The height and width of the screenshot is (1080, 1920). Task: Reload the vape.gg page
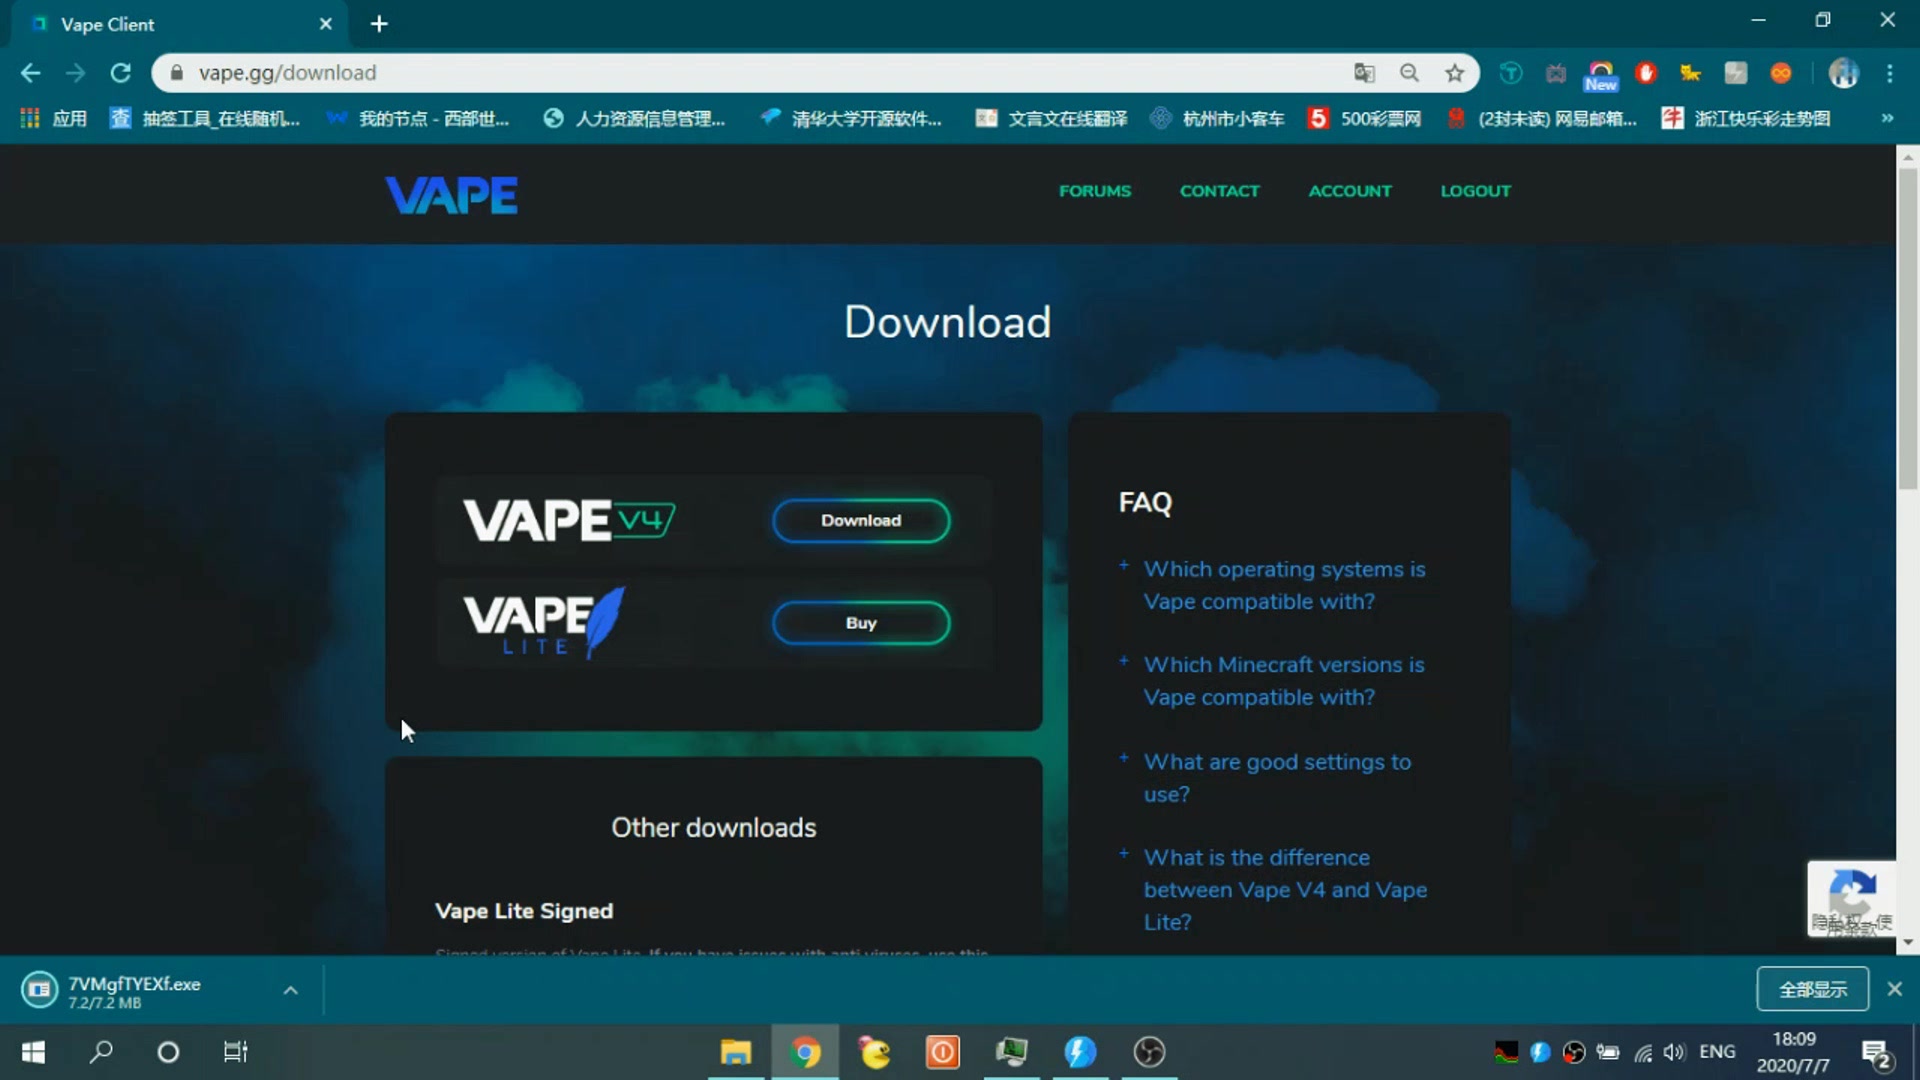click(120, 73)
